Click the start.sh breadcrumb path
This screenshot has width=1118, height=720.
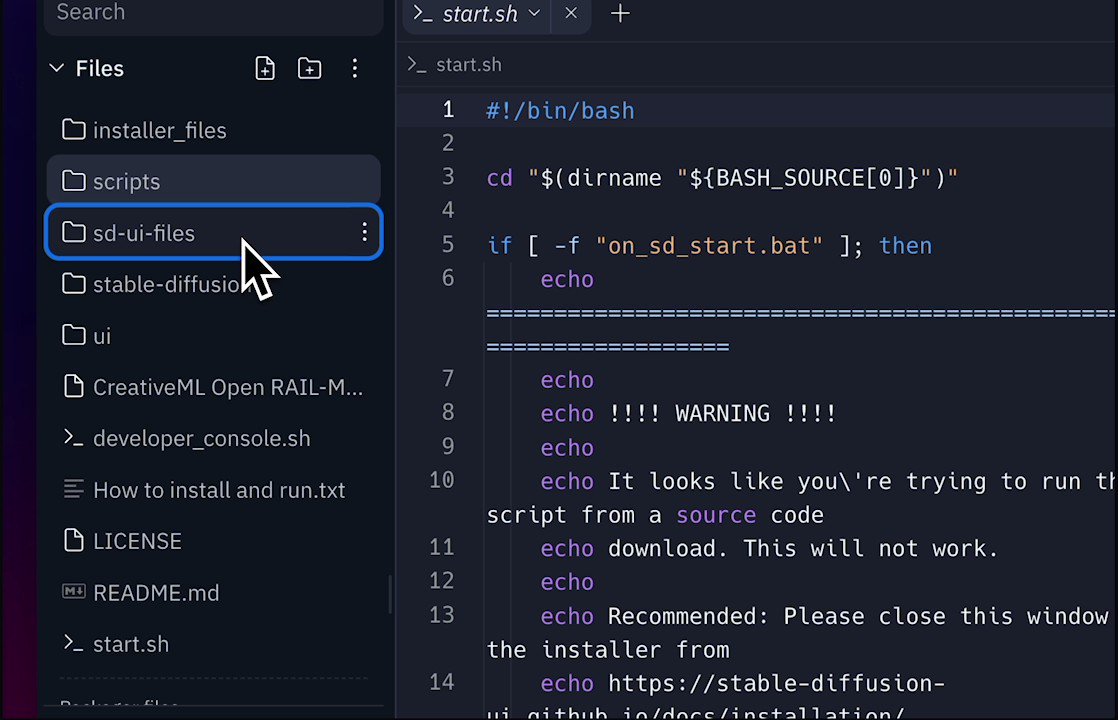click(x=468, y=65)
